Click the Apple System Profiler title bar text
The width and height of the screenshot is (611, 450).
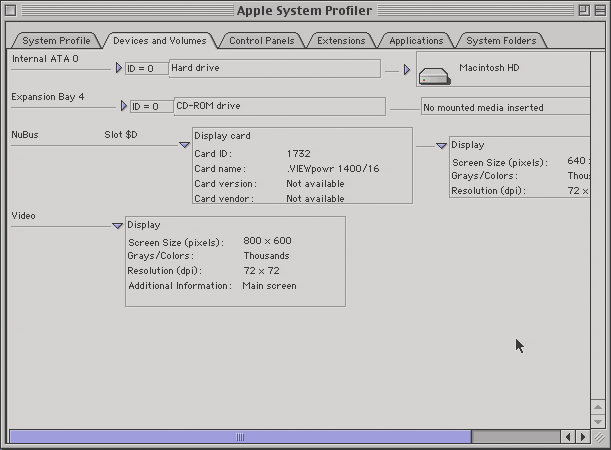(x=304, y=11)
